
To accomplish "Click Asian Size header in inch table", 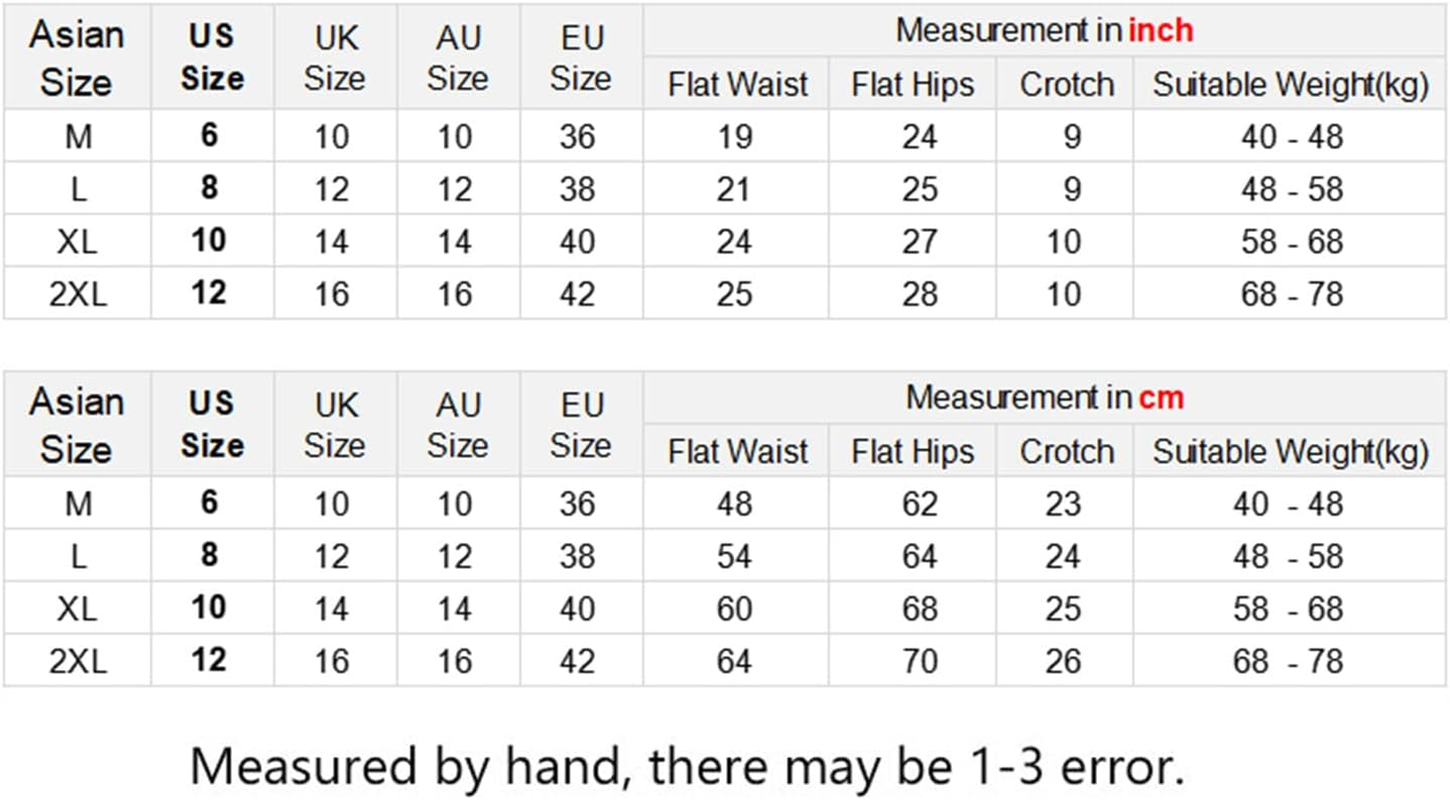I will [x=76, y=58].
